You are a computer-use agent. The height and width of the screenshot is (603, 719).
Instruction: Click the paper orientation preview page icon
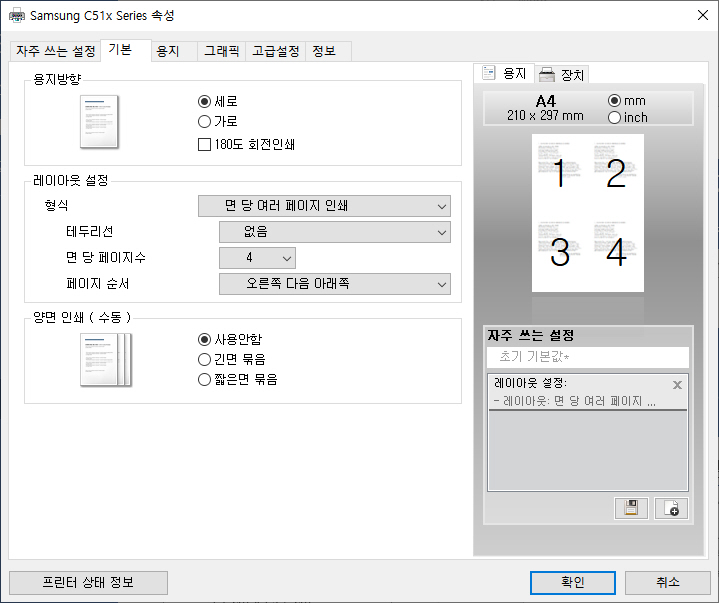point(100,122)
